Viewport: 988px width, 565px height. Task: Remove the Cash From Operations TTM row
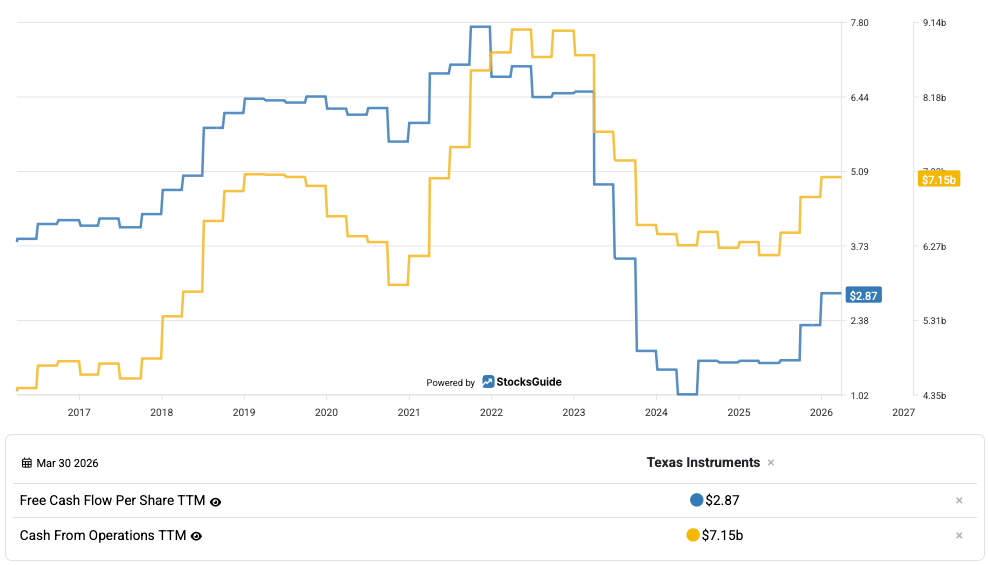pos(959,536)
